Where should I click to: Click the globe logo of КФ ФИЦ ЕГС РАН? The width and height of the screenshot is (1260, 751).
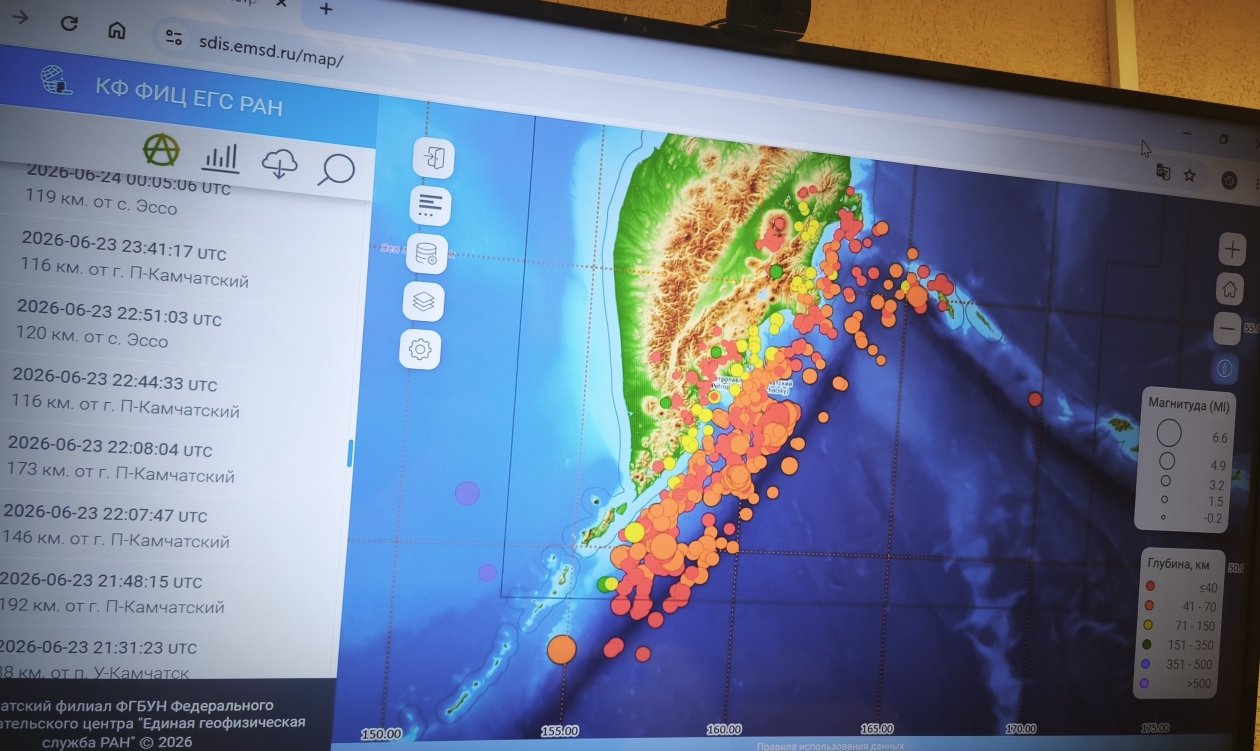point(56,80)
